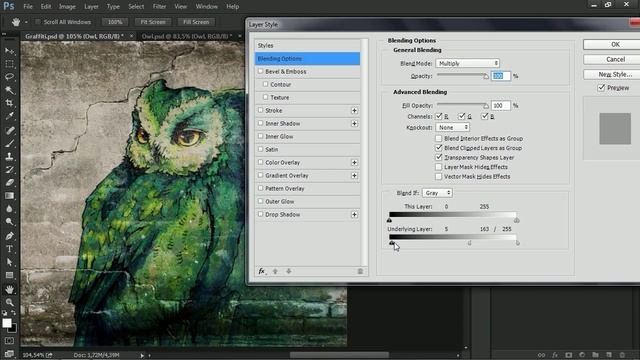640x360 pixels.
Task: Click the 100% zoom button
Action: point(115,22)
